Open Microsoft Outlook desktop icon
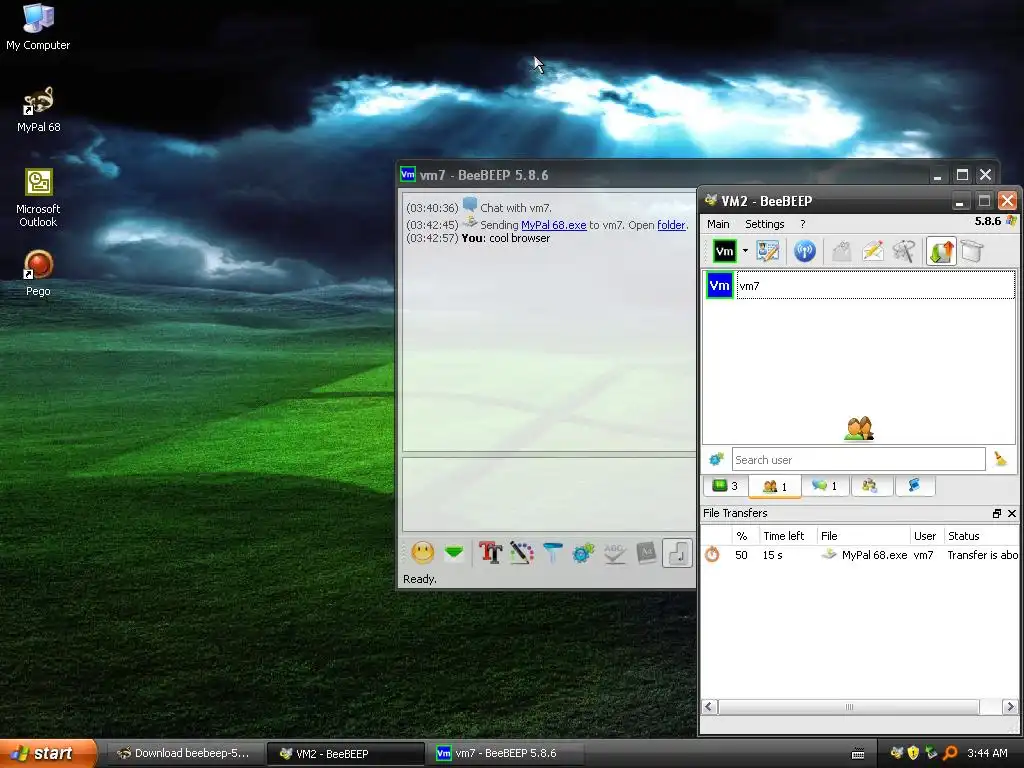The image size is (1024, 768). click(38, 198)
